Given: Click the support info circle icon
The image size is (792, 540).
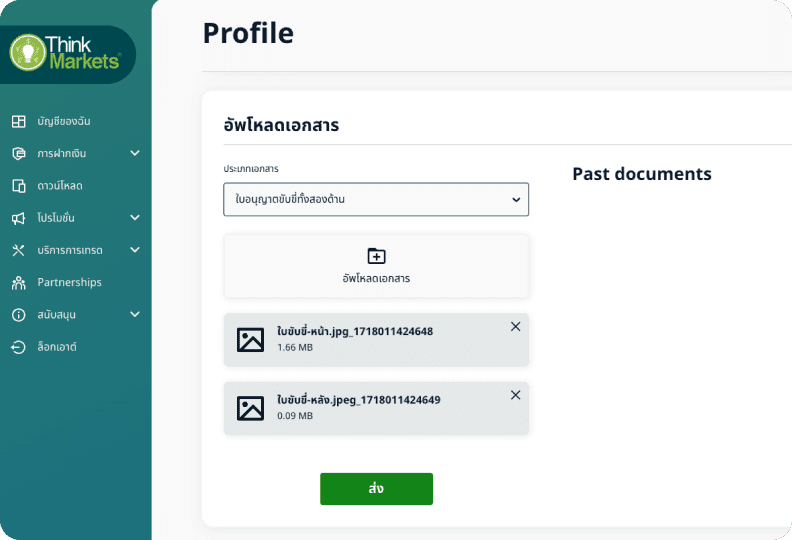Looking at the screenshot, I should (18, 314).
